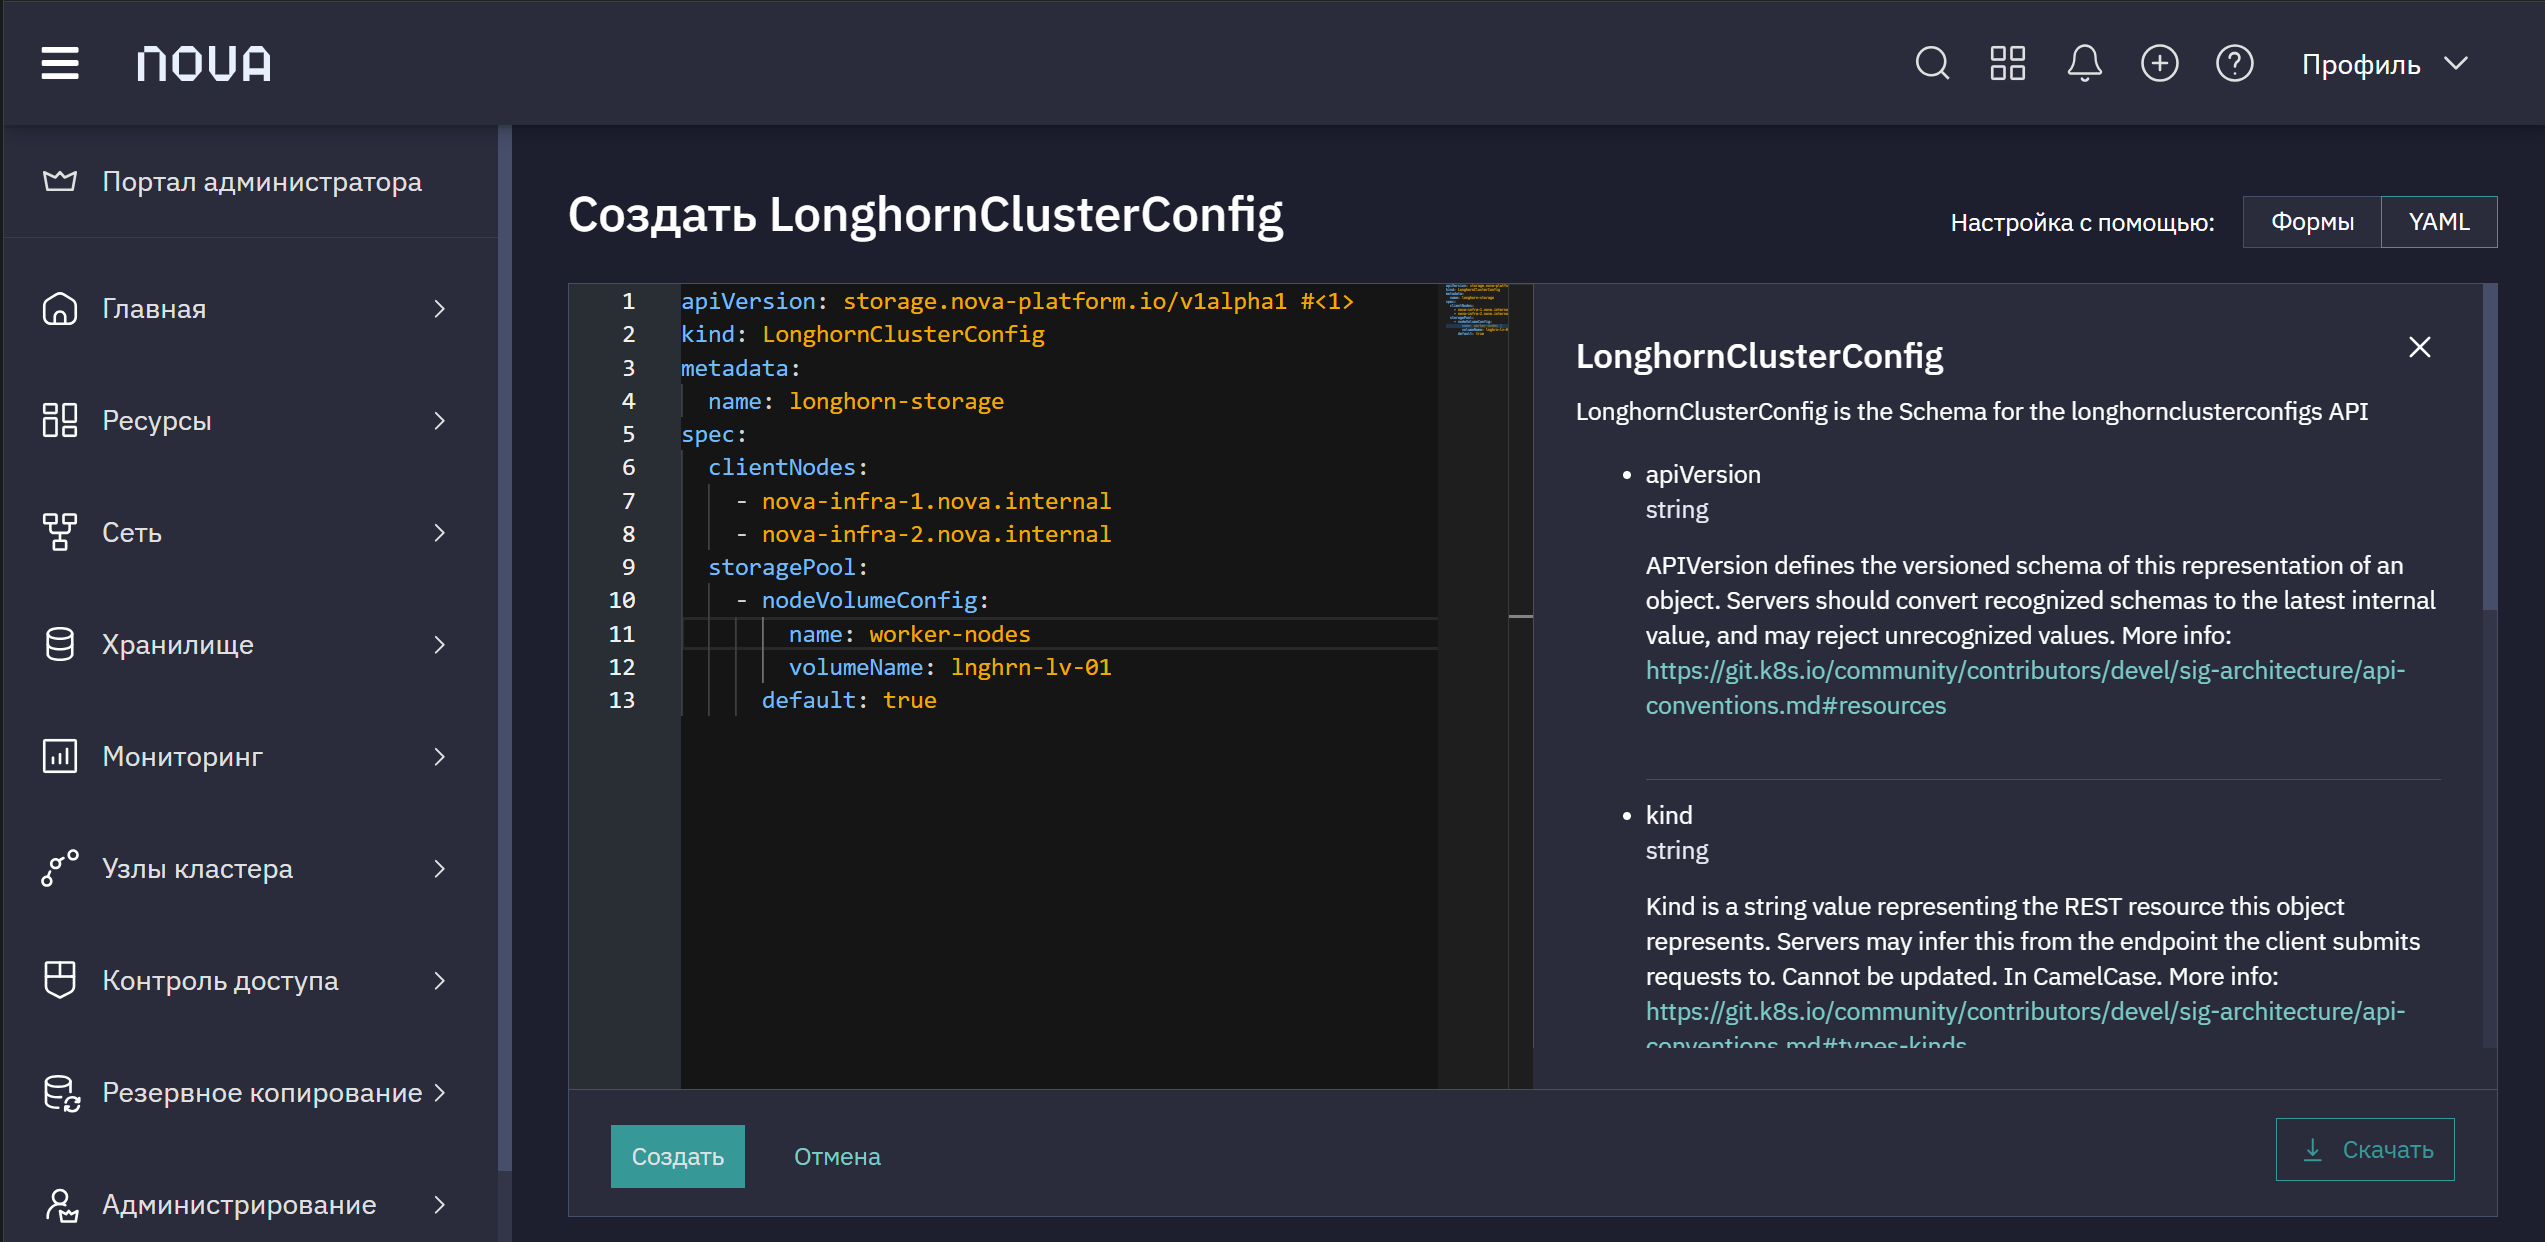Open the Профиль dropdown
Screen dimensions: 2545x1242
point(2385,64)
